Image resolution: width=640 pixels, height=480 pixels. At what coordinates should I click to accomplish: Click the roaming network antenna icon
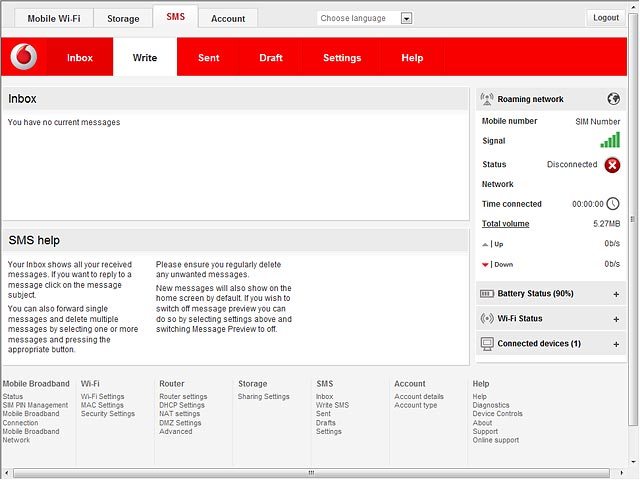(487, 99)
